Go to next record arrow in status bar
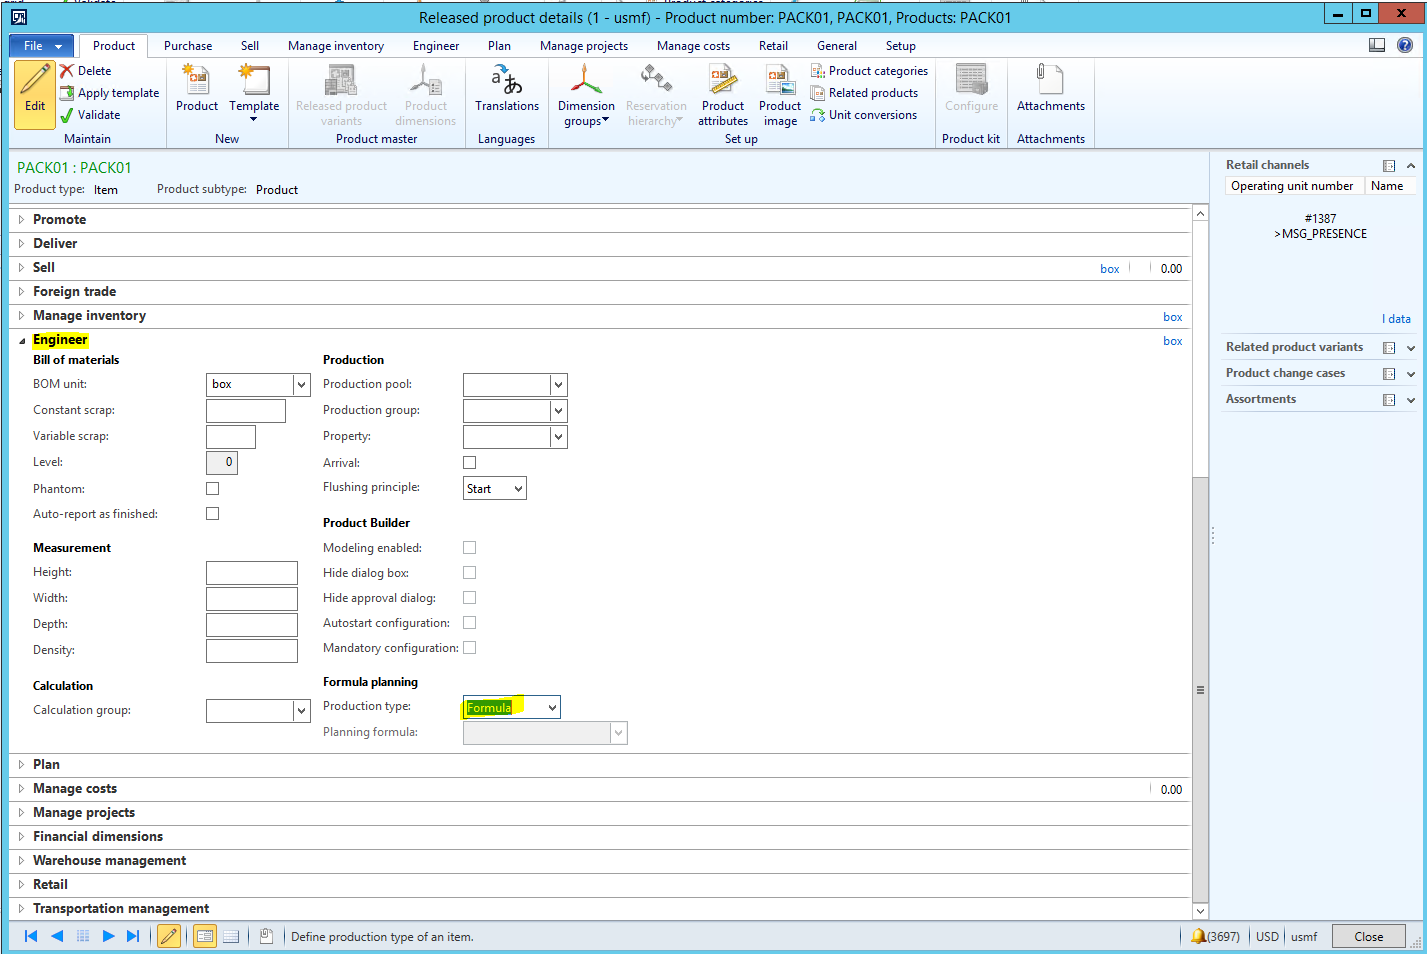The height and width of the screenshot is (954, 1427). coord(108,936)
